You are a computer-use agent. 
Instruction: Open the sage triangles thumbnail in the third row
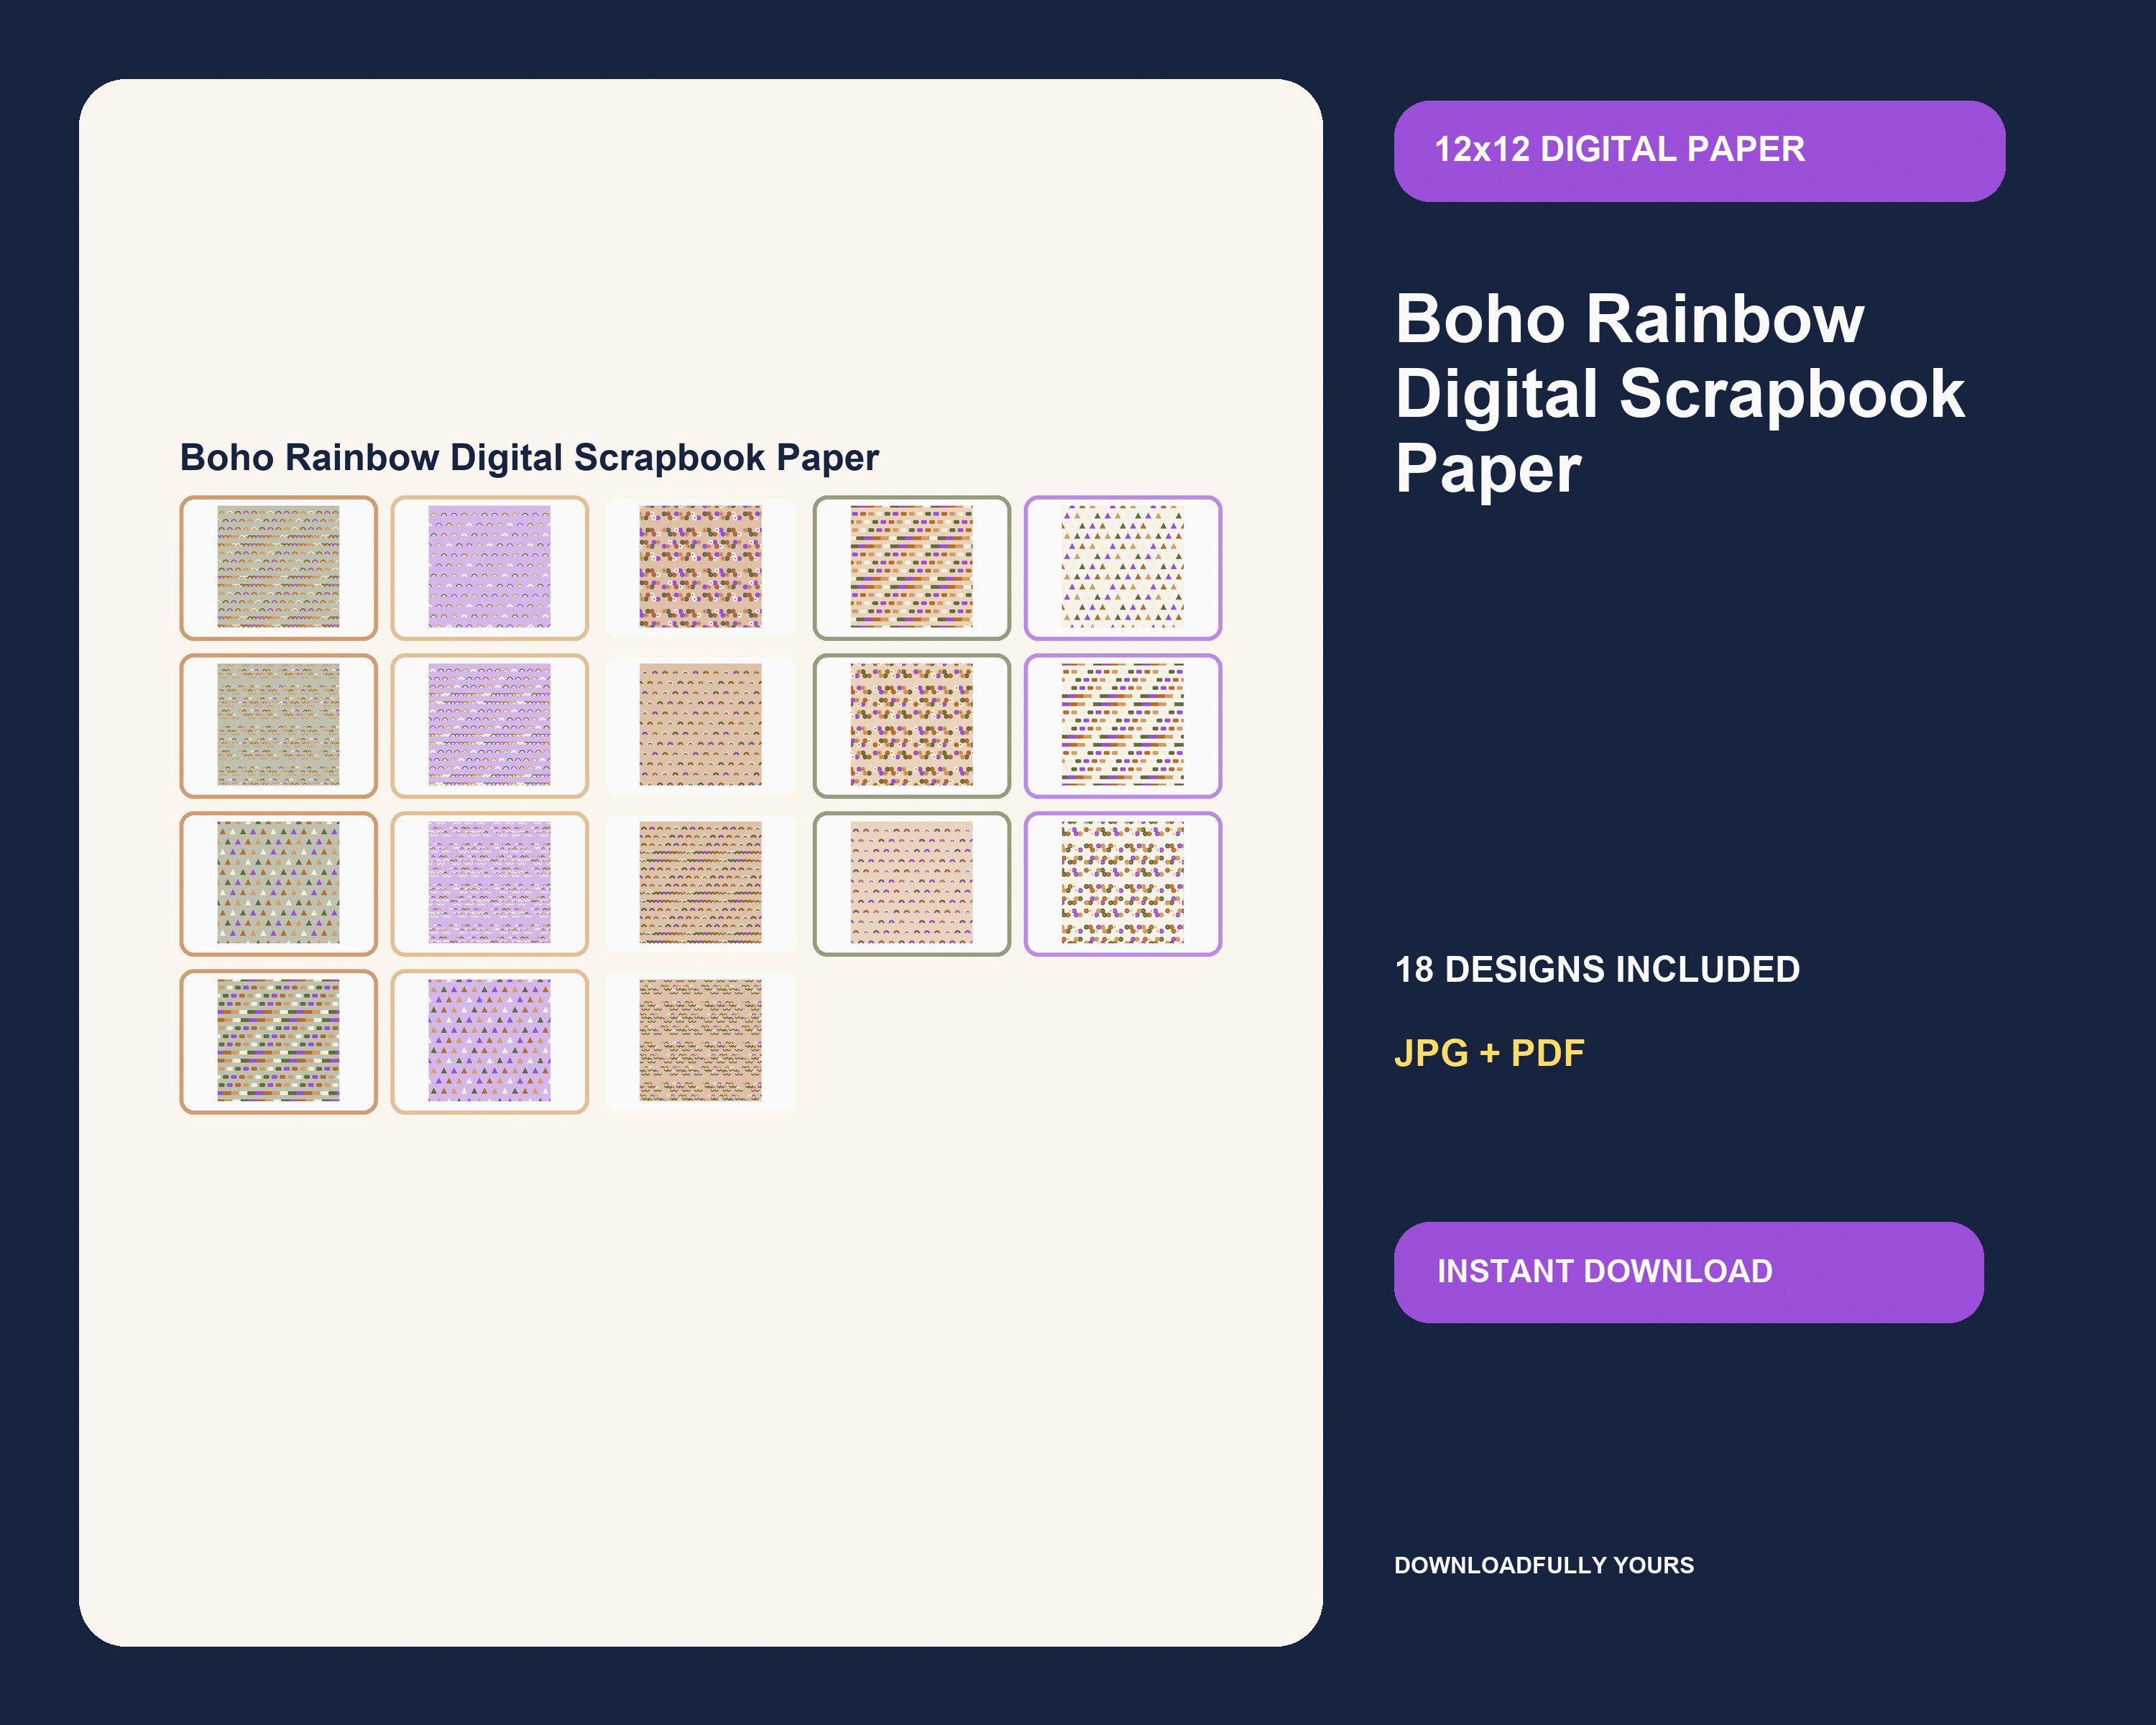(x=278, y=883)
